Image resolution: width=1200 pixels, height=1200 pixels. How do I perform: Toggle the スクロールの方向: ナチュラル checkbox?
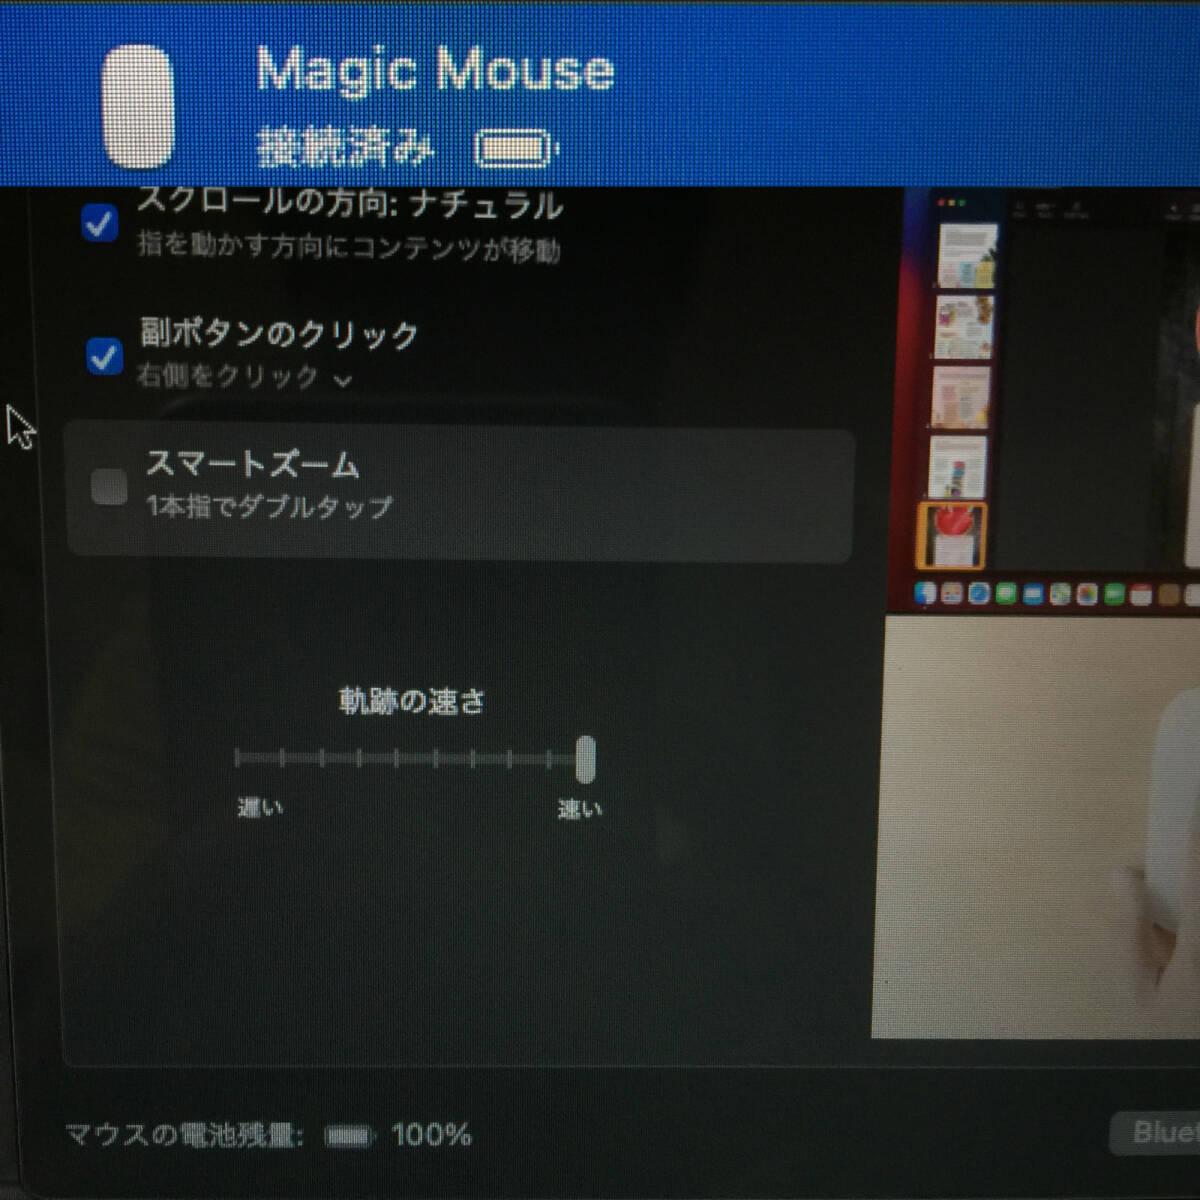[99, 223]
